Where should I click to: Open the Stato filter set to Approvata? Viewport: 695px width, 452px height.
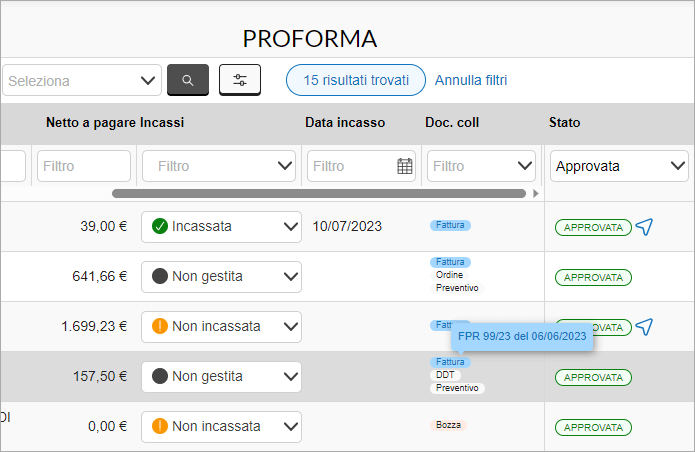pyautogui.click(x=619, y=166)
